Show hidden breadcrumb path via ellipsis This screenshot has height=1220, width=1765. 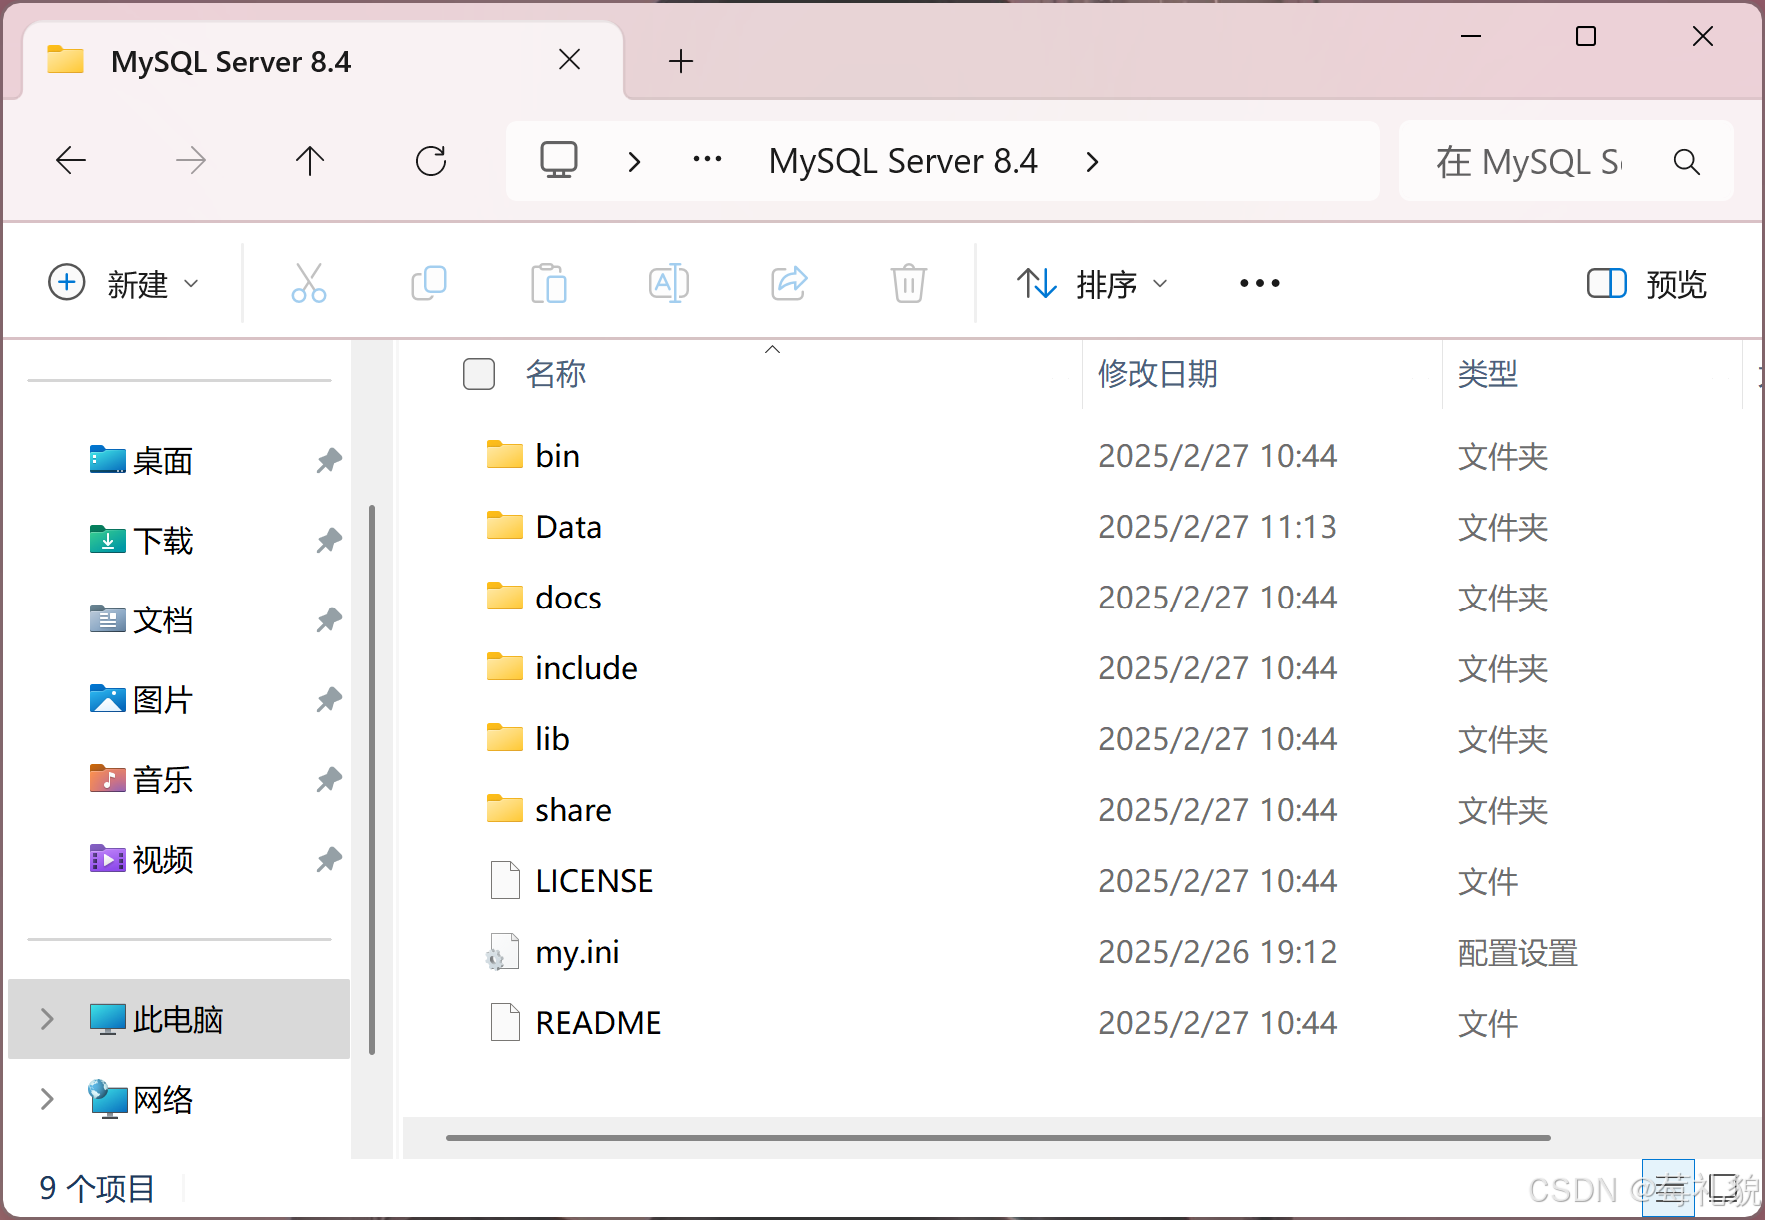[x=707, y=159]
